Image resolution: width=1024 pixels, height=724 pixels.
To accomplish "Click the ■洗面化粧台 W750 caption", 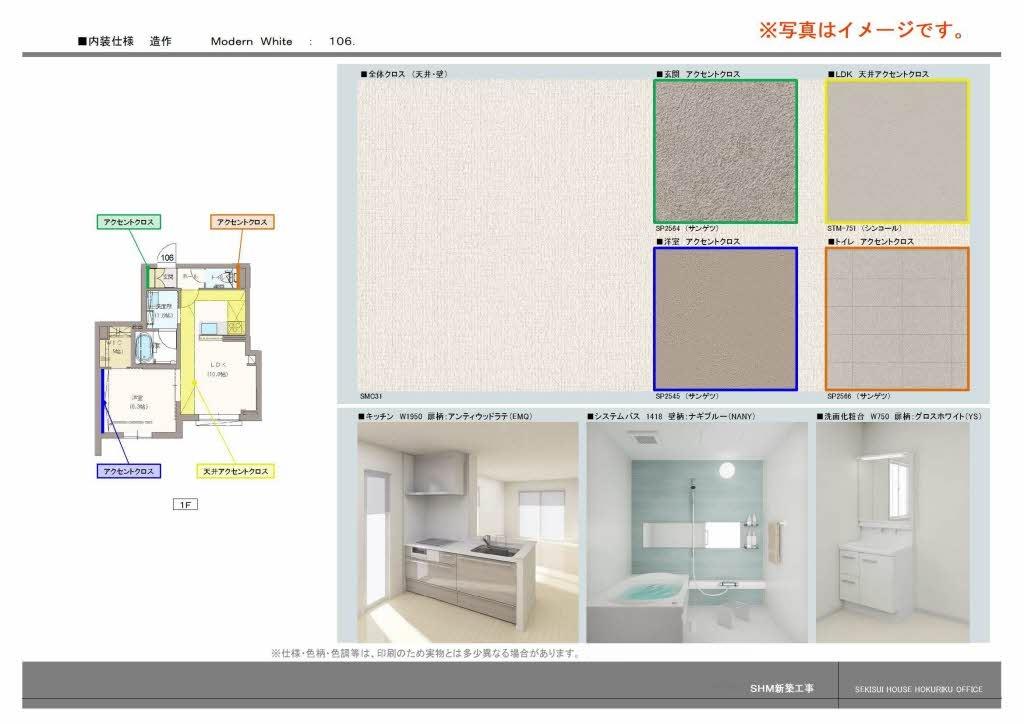I will tap(899, 416).
